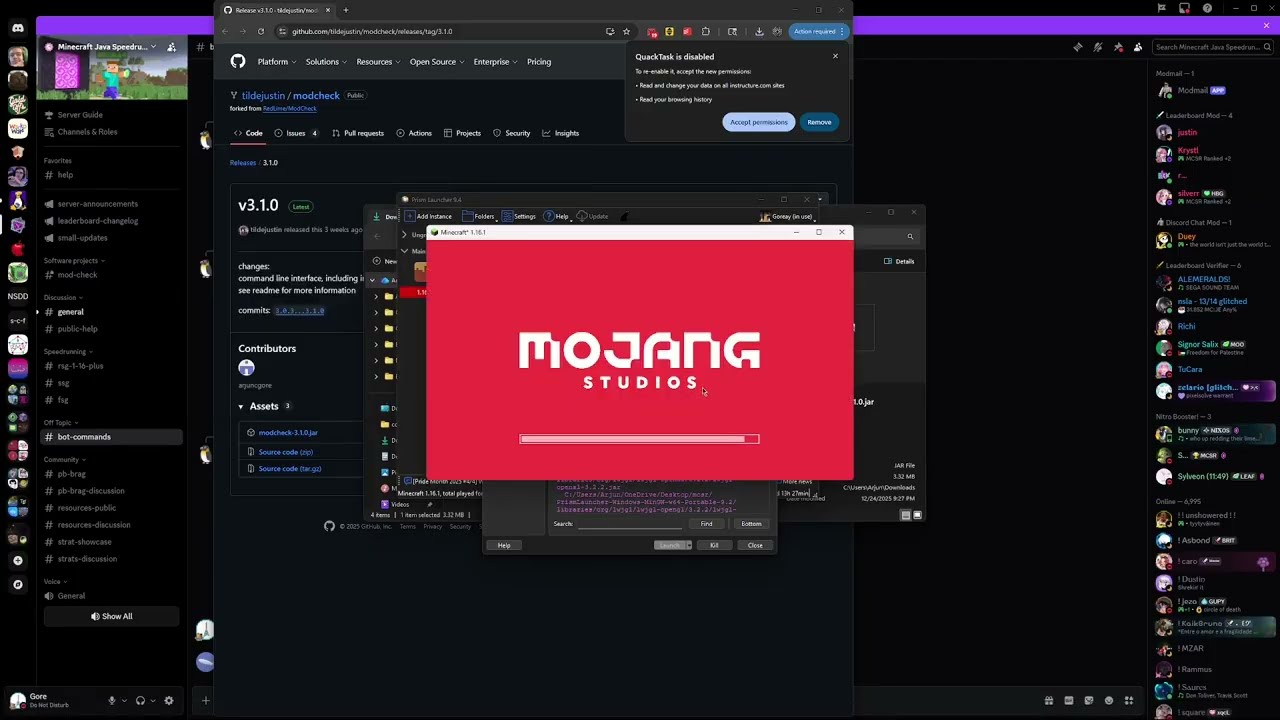Download modcheck-3.1.0.jar asset
This screenshot has height=720, width=1280.
(288, 433)
